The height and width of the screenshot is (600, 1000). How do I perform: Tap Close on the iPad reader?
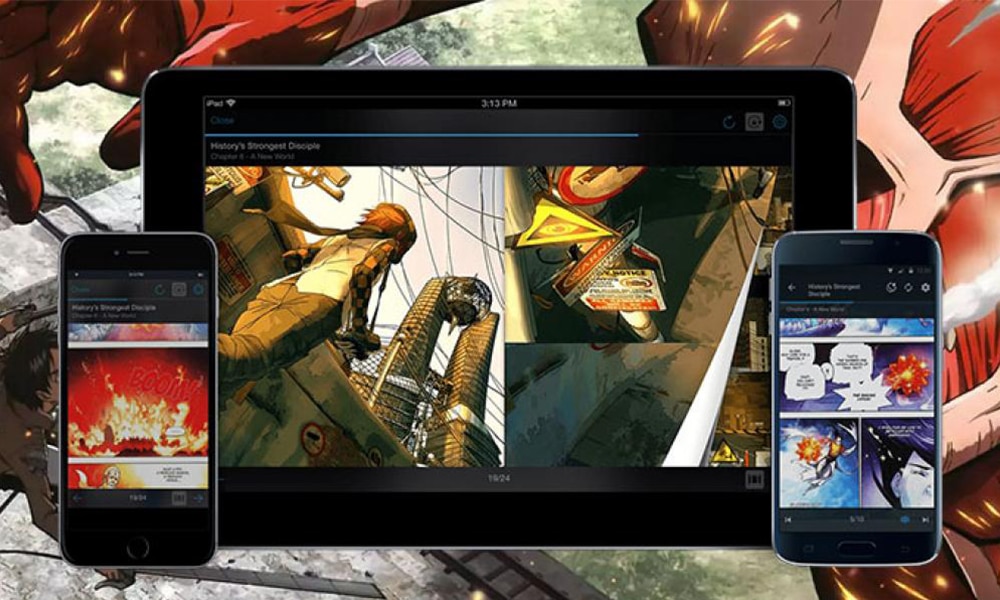pos(222,121)
